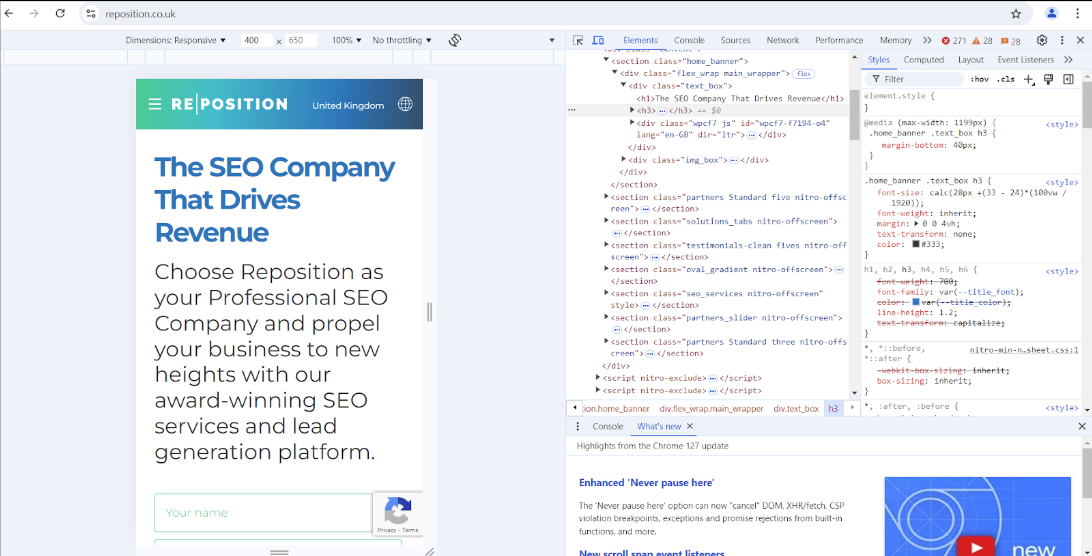Image resolution: width=1092 pixels, height=556 pixels.
Task: Open the Layout tab
Action: pyautogui.click(x=971, y=60)
